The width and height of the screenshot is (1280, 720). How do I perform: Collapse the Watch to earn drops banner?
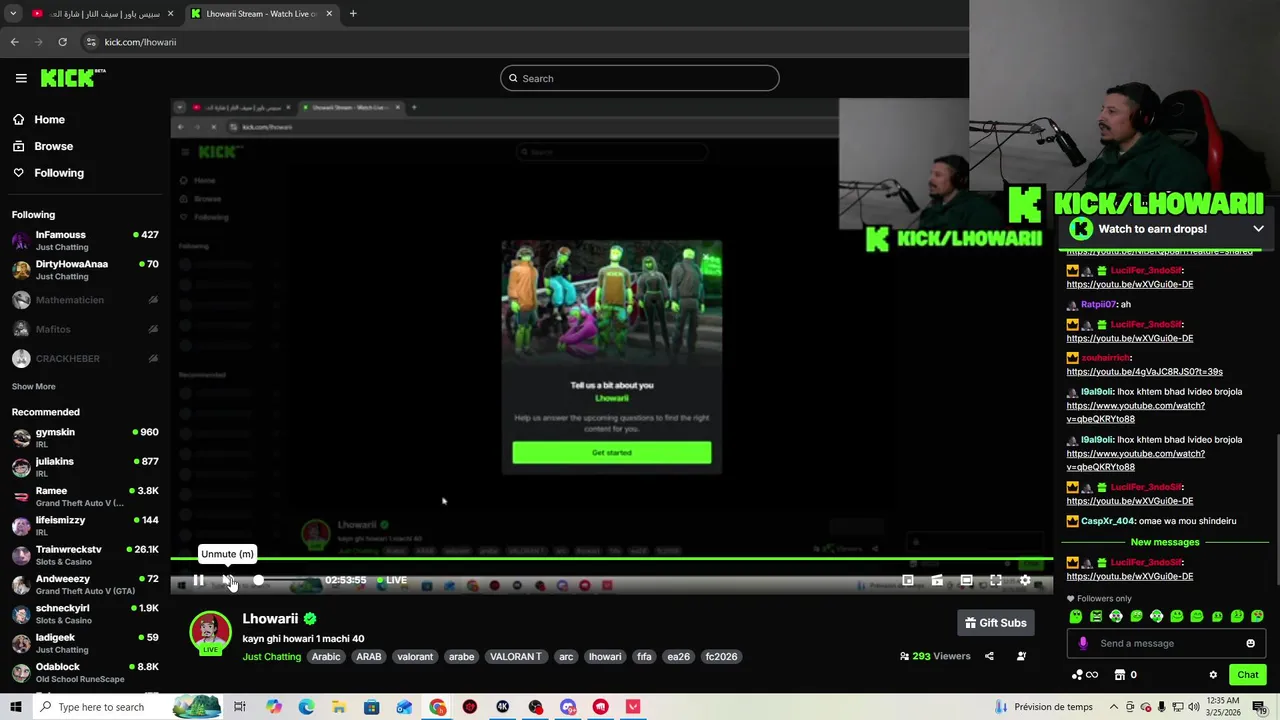point(1258,229)
